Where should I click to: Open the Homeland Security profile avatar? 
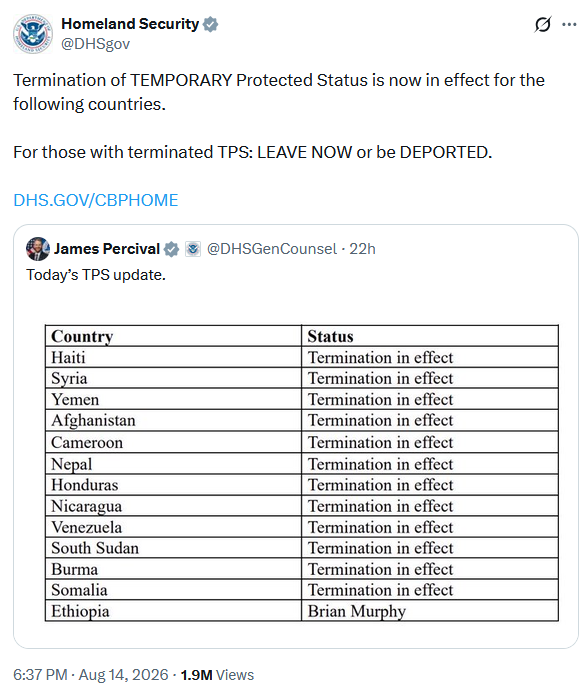[32, 34]
